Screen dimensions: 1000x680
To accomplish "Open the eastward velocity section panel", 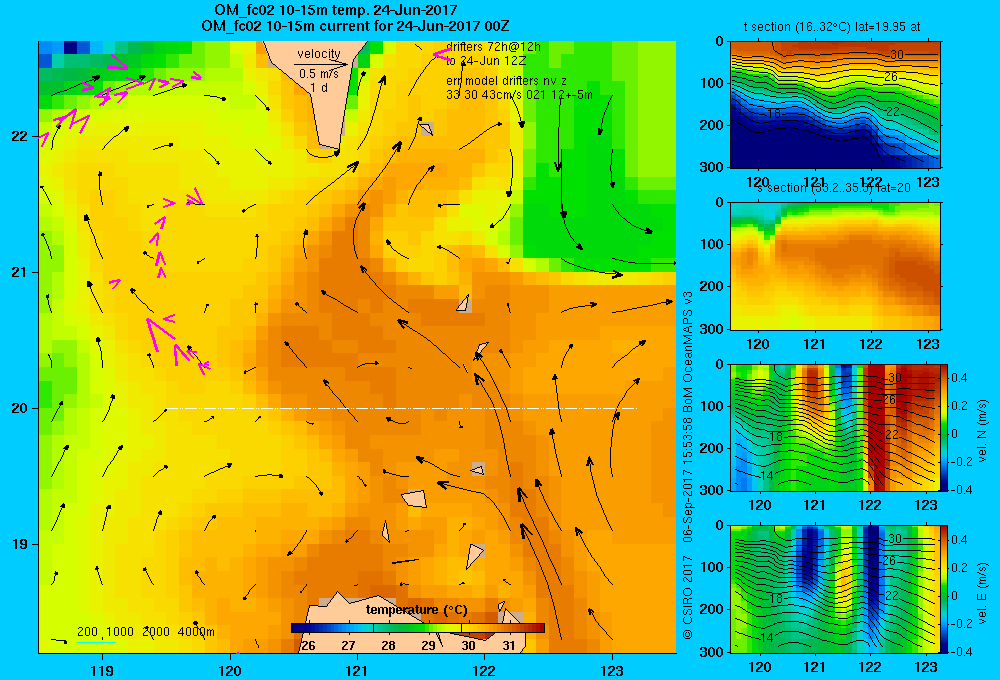I will [835, 589].
